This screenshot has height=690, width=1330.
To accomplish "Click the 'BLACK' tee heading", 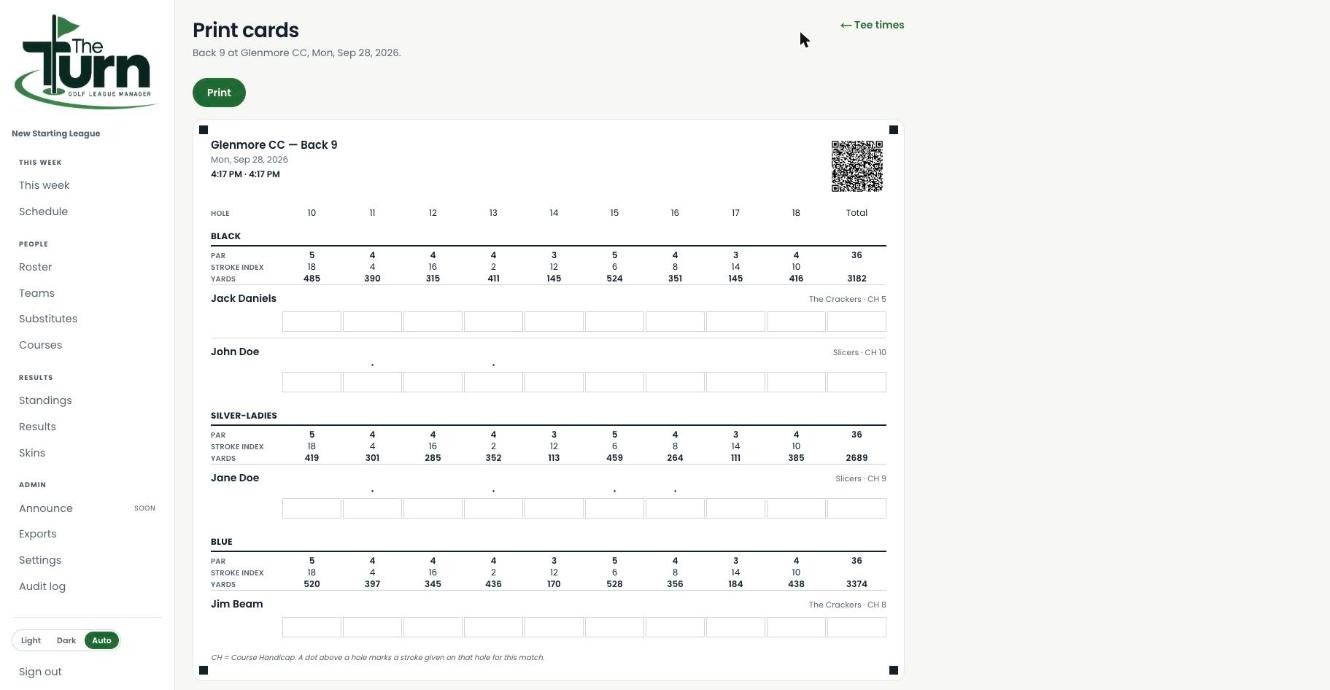I will point(226,236).
